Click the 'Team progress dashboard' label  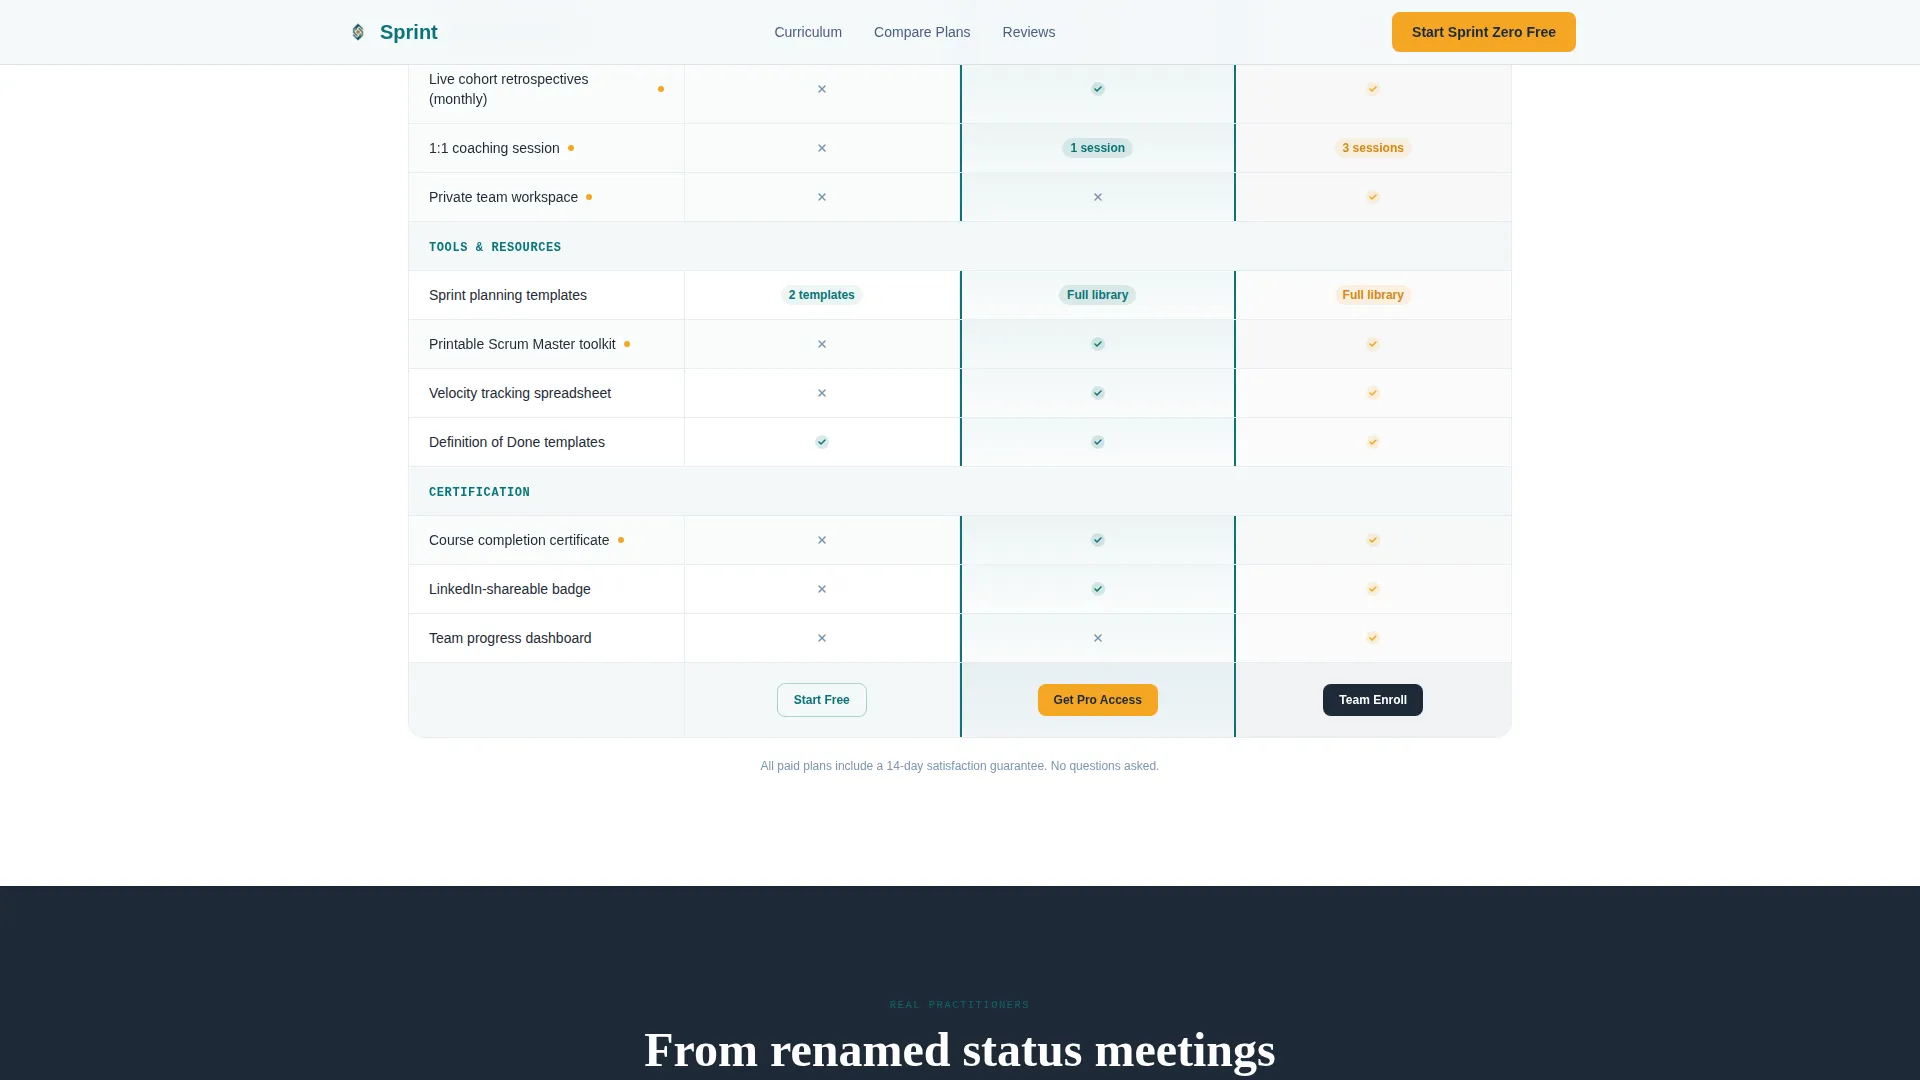click(x=510, y=638)
